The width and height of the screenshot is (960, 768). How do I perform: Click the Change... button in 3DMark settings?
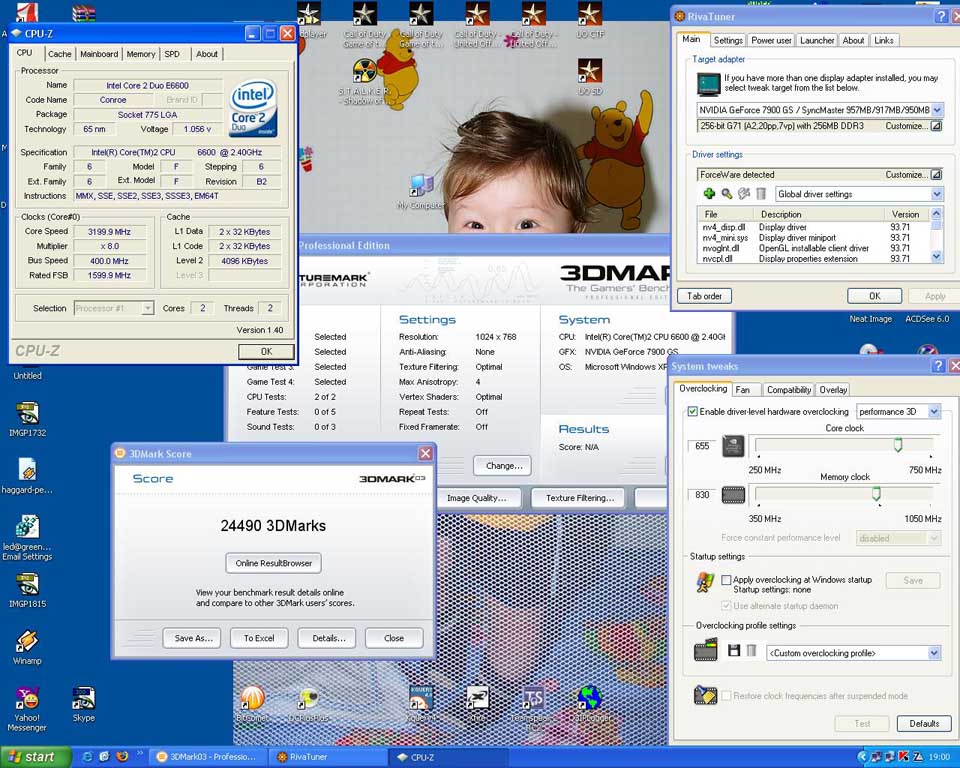point(504,465)
